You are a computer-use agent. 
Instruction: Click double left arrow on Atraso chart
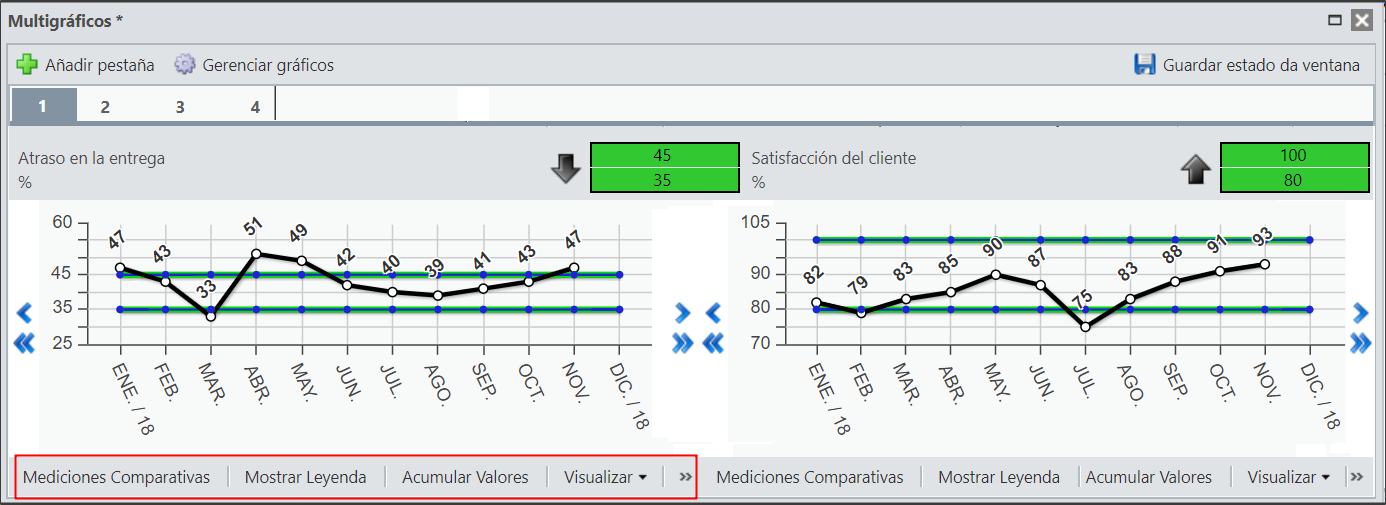(25, 343)
